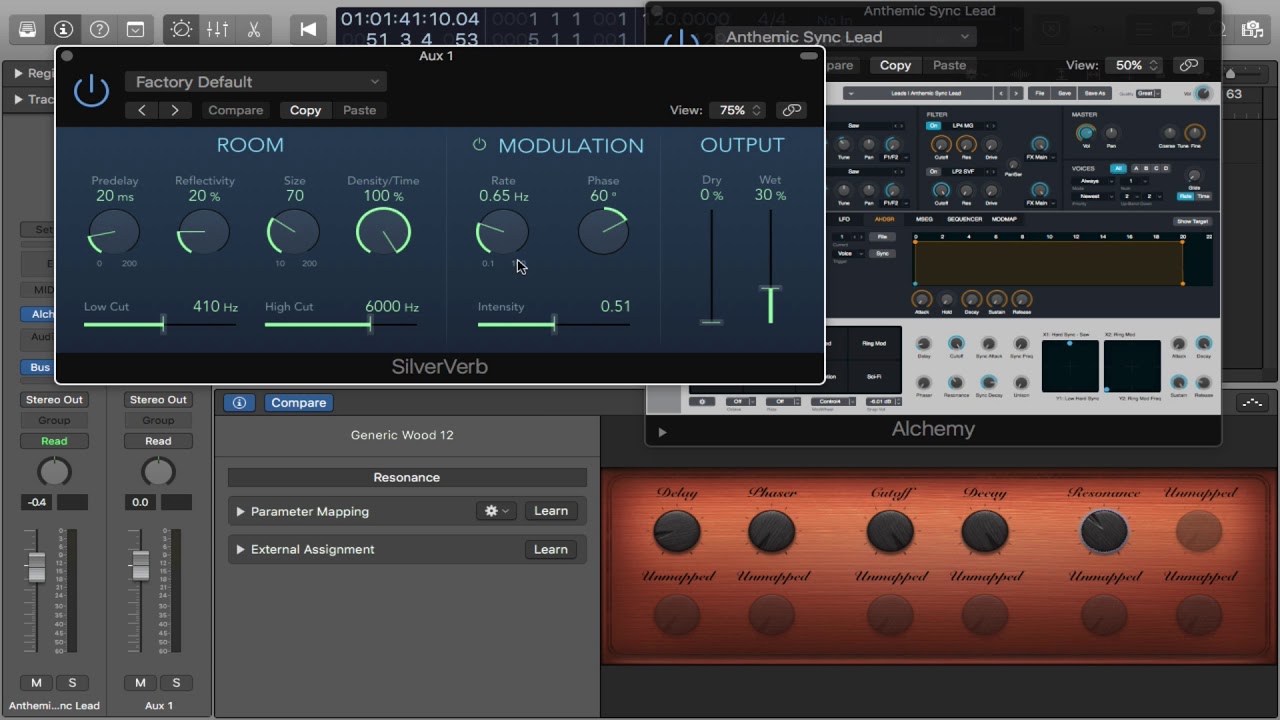Click the Alchemy File button

point(1040,93)
